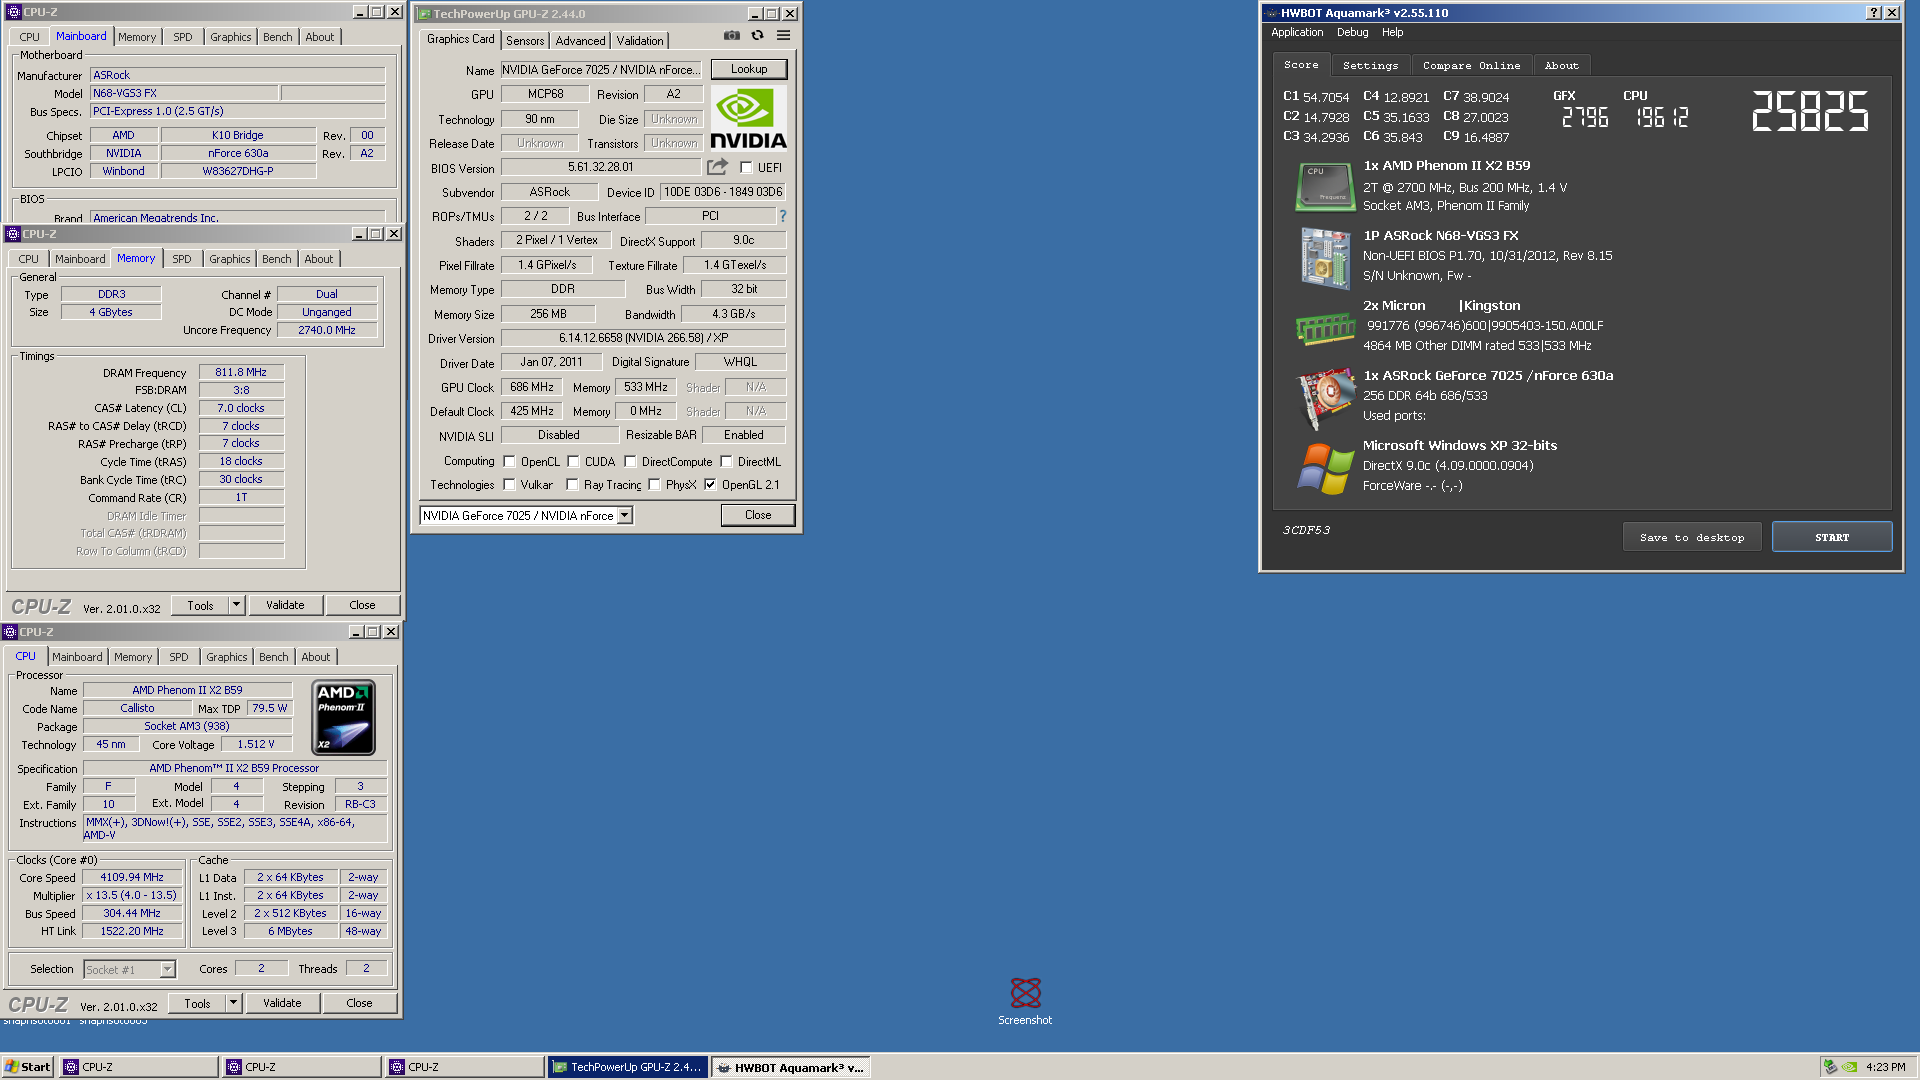Click the CPU chip icon in Aquamark
1920x1080 pixels.
tap(1324, 186)
